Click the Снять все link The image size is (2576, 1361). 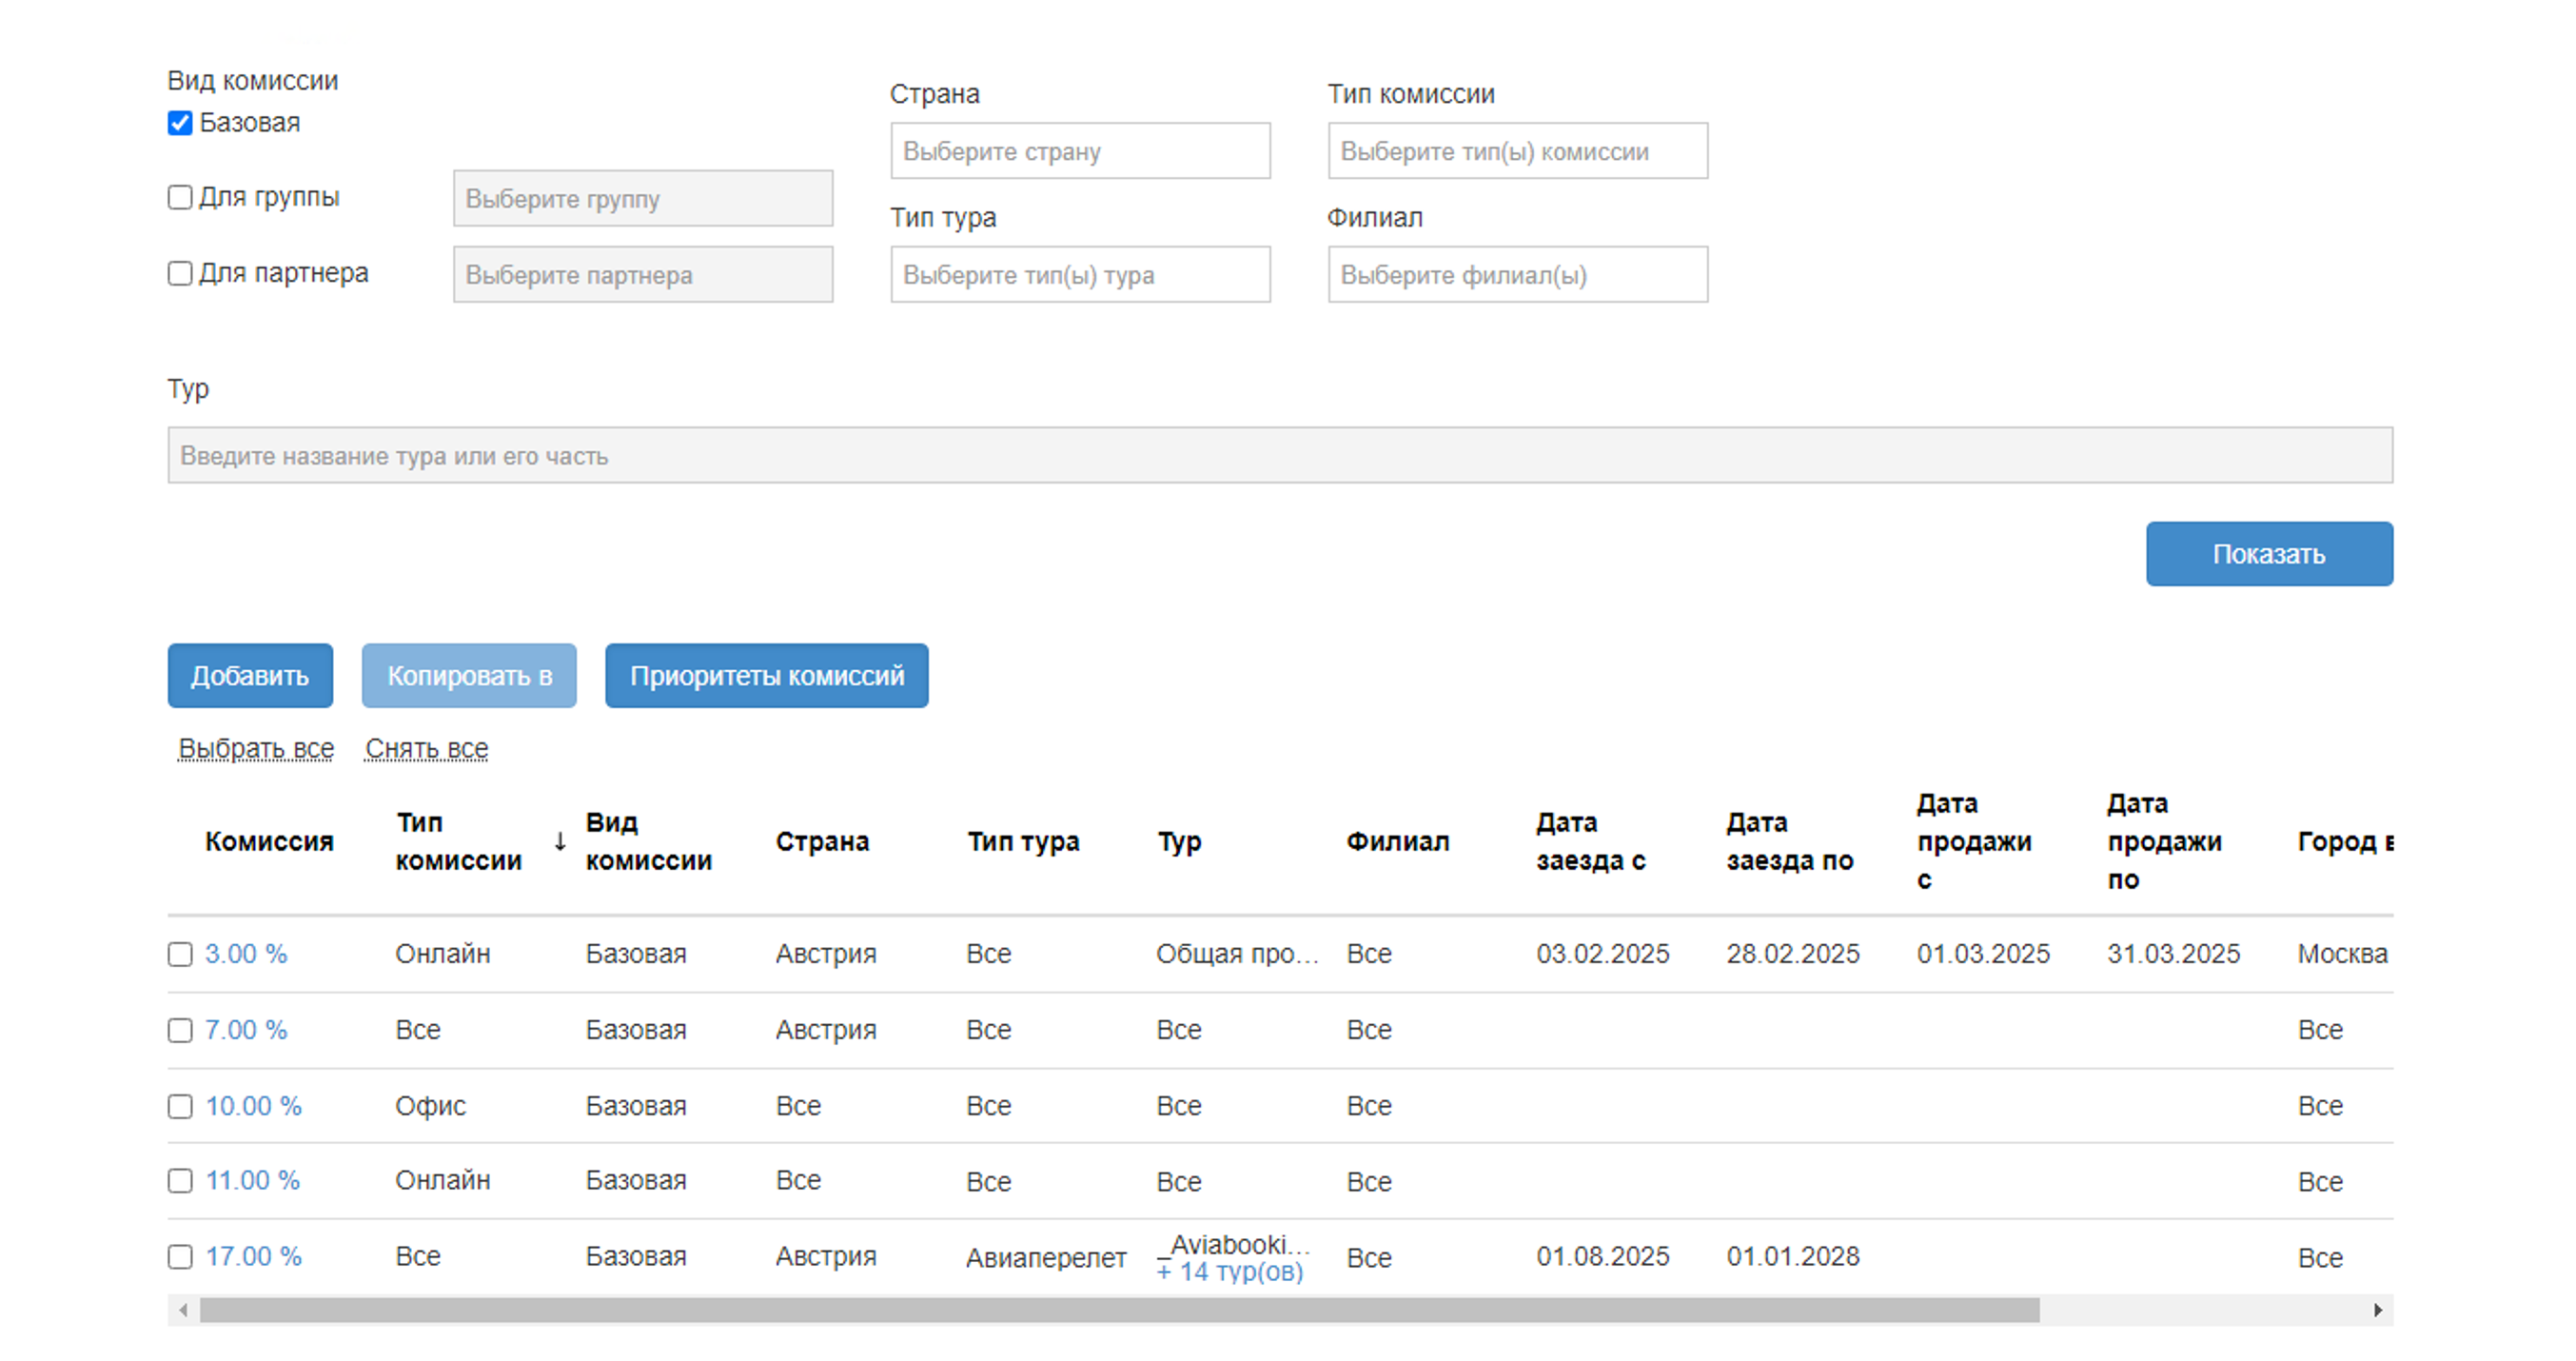427,748
